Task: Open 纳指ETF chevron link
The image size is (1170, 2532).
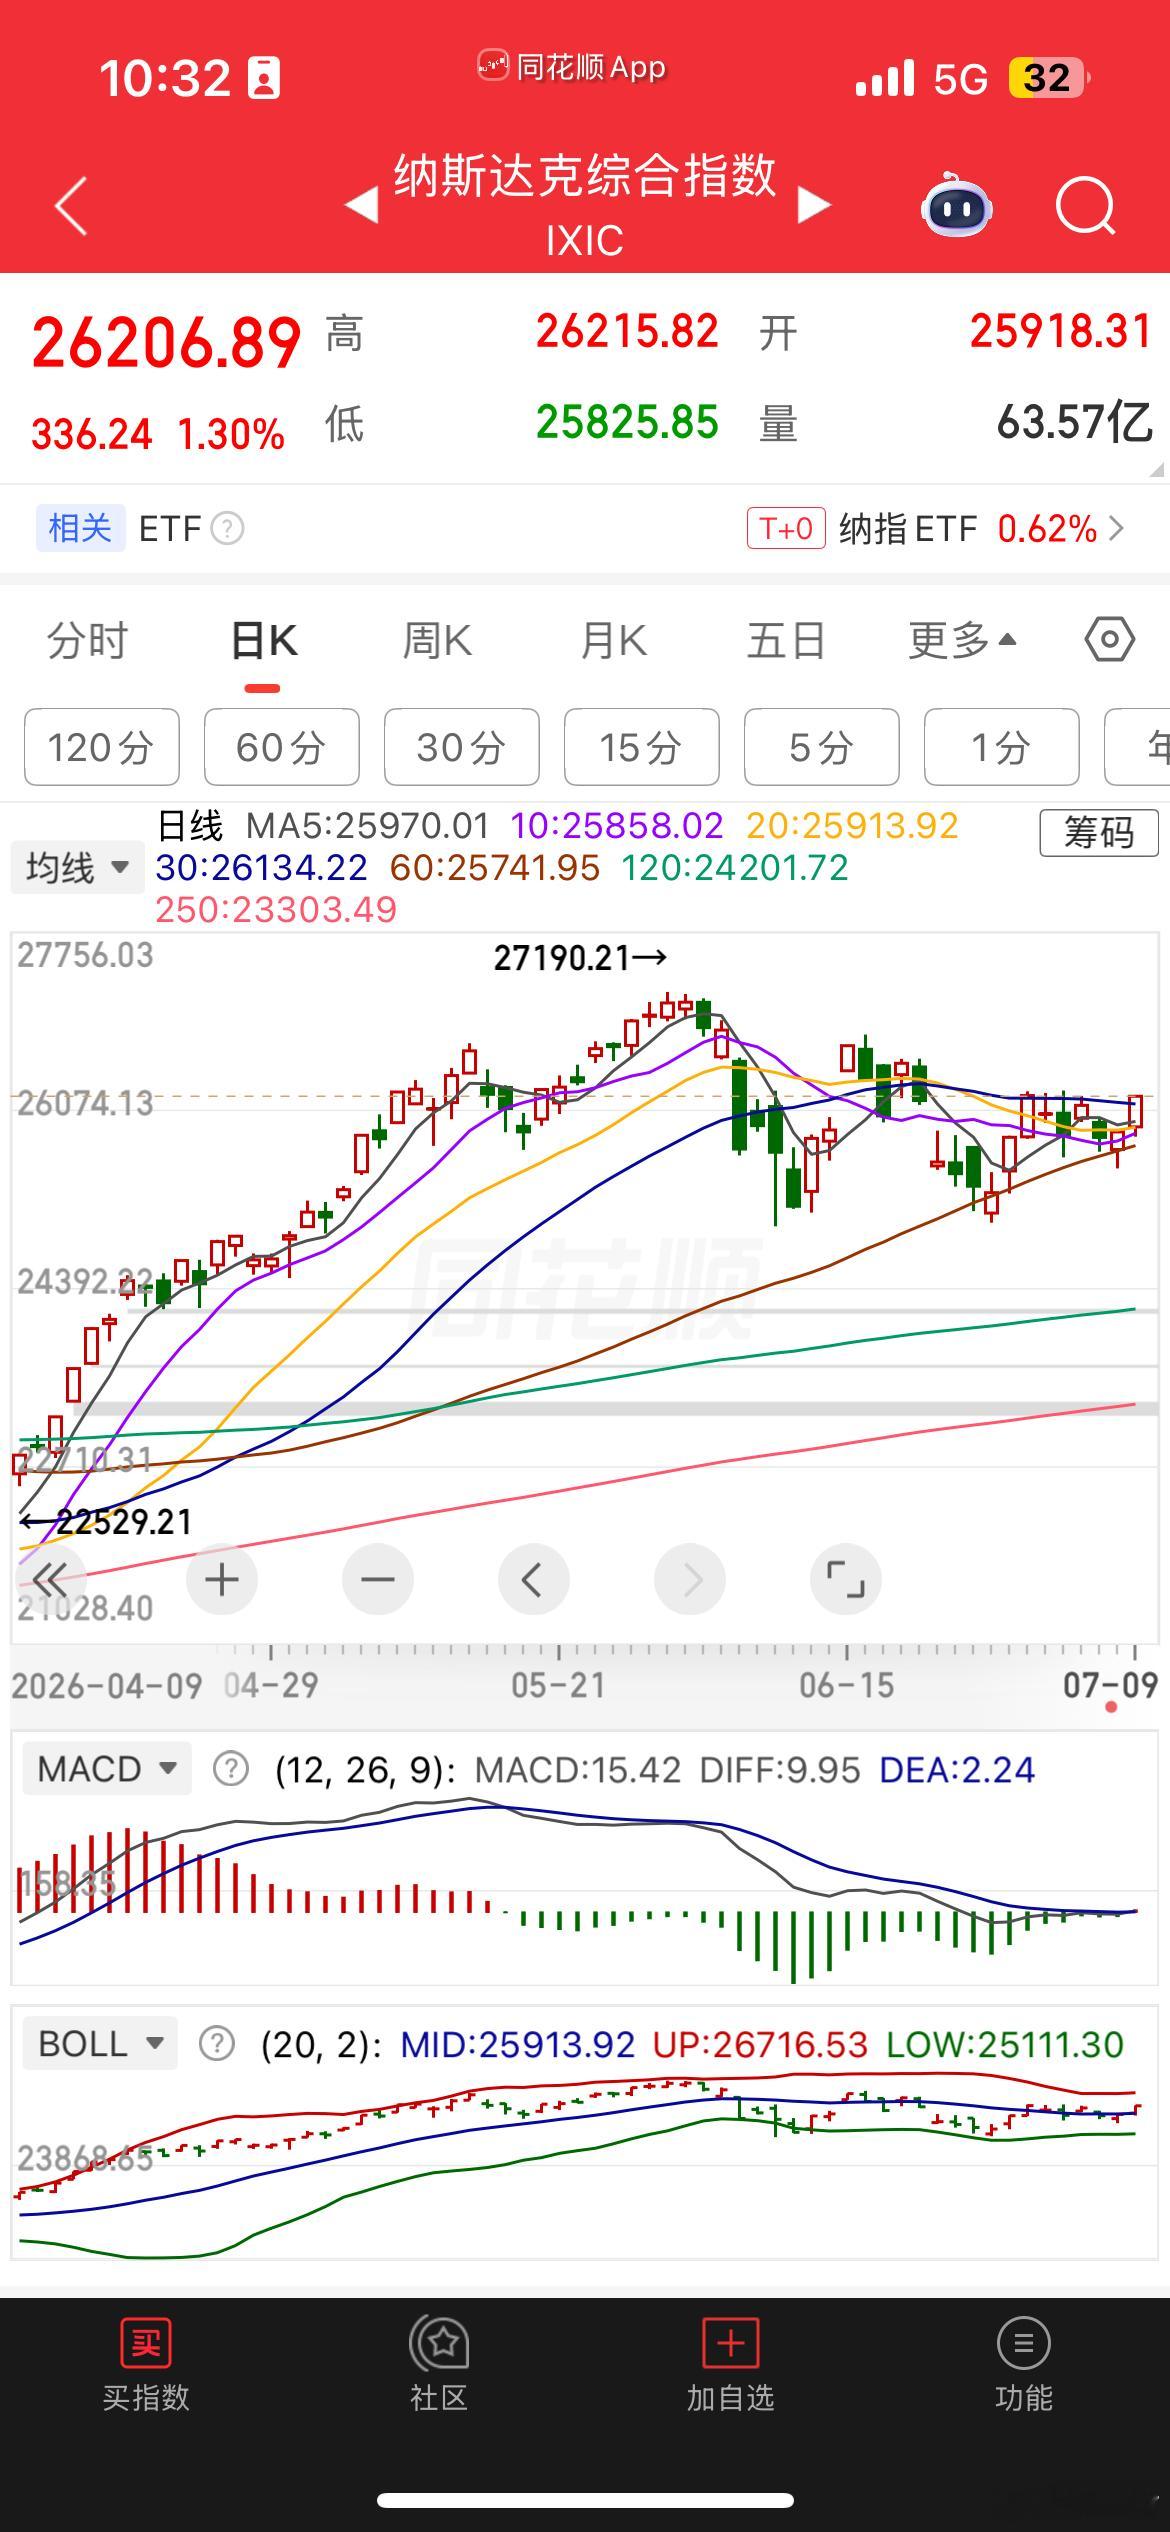Action: point(1117,528)
